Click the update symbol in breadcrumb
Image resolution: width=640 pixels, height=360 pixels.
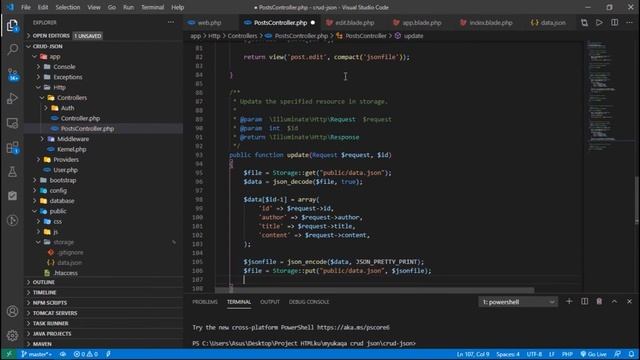point(409,36)
